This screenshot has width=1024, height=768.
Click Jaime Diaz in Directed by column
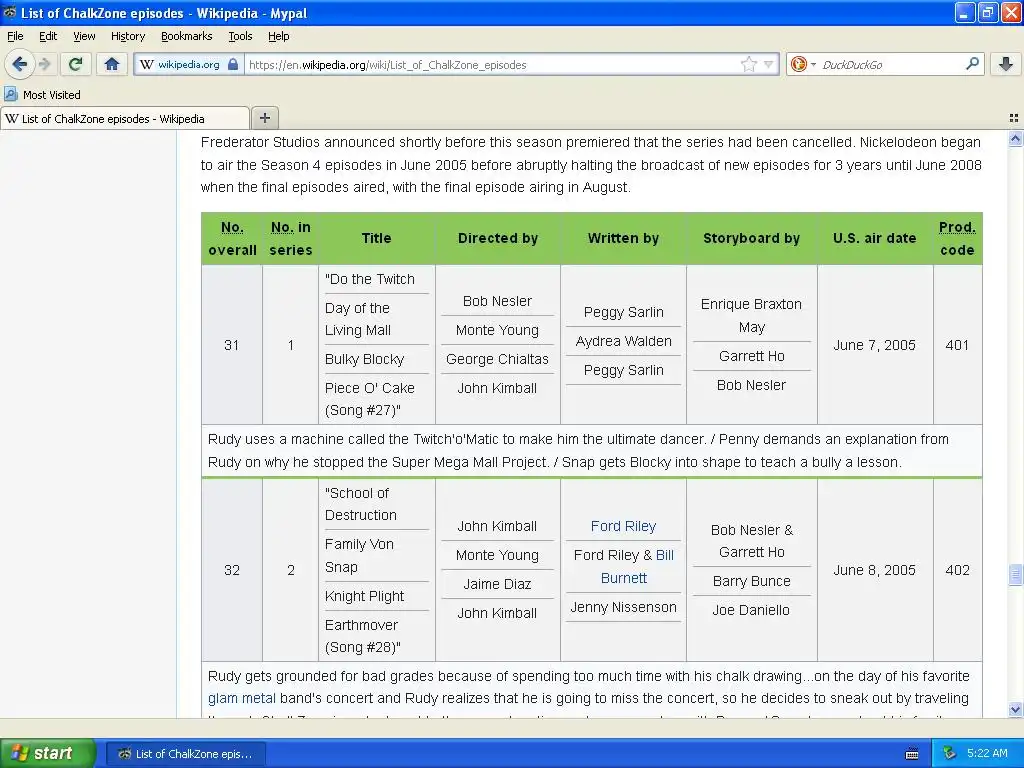pyautogui.click(x=497, y=584)
